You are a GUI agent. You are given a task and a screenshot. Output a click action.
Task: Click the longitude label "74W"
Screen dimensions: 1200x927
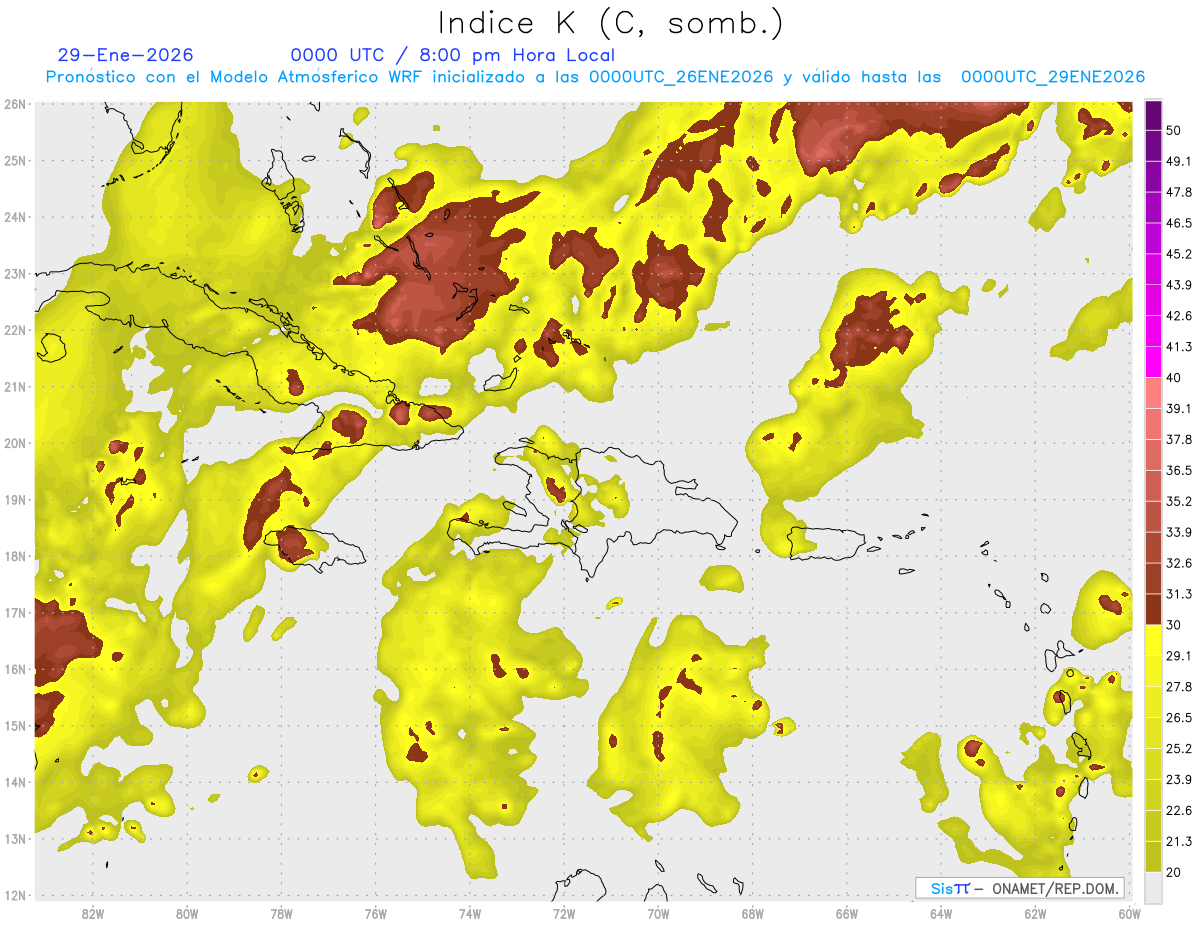470,914
